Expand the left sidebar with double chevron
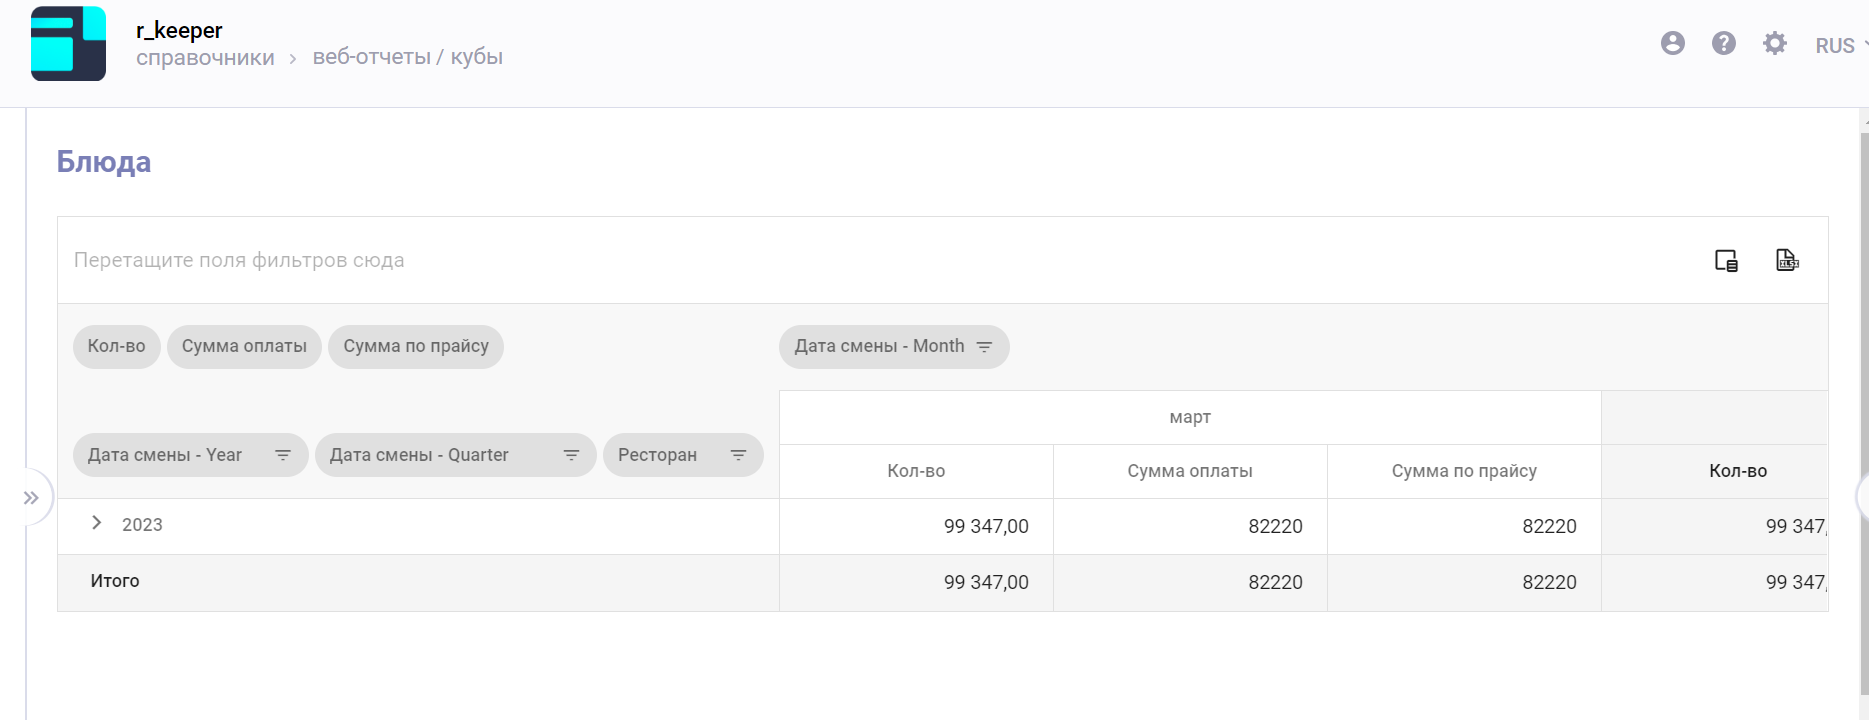The height and width of the screenshot is (720, 1869). 31,497
